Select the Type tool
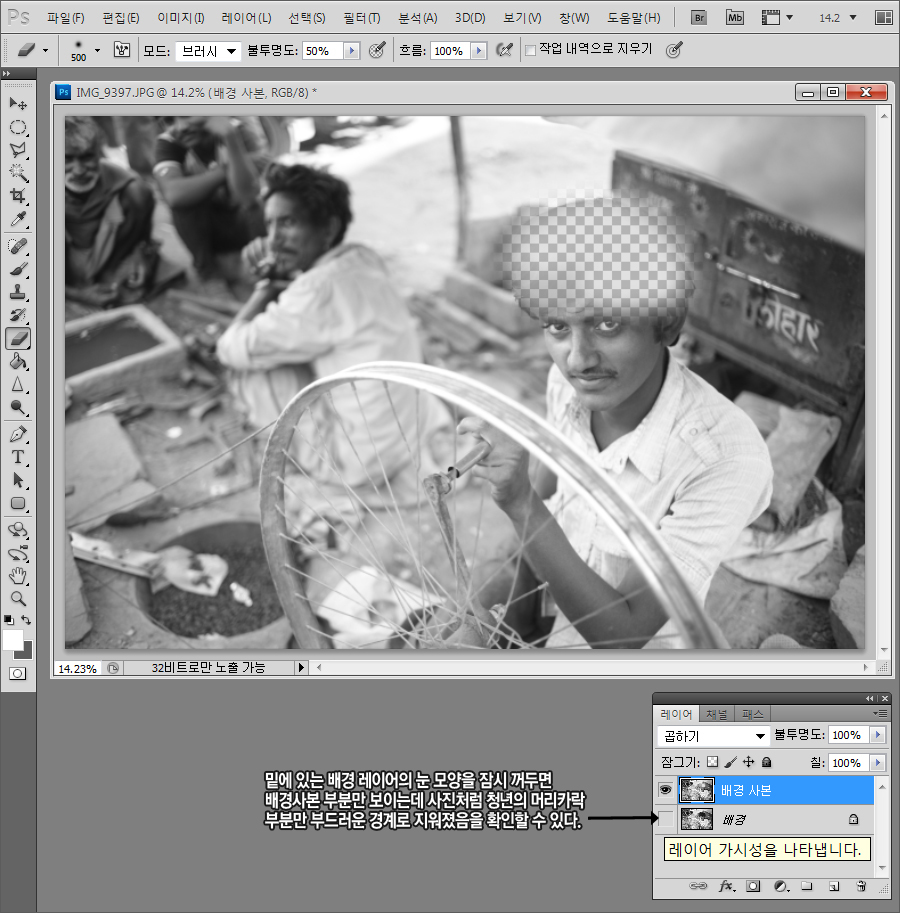The image size is (900, 913). click(x=18, y=458)
